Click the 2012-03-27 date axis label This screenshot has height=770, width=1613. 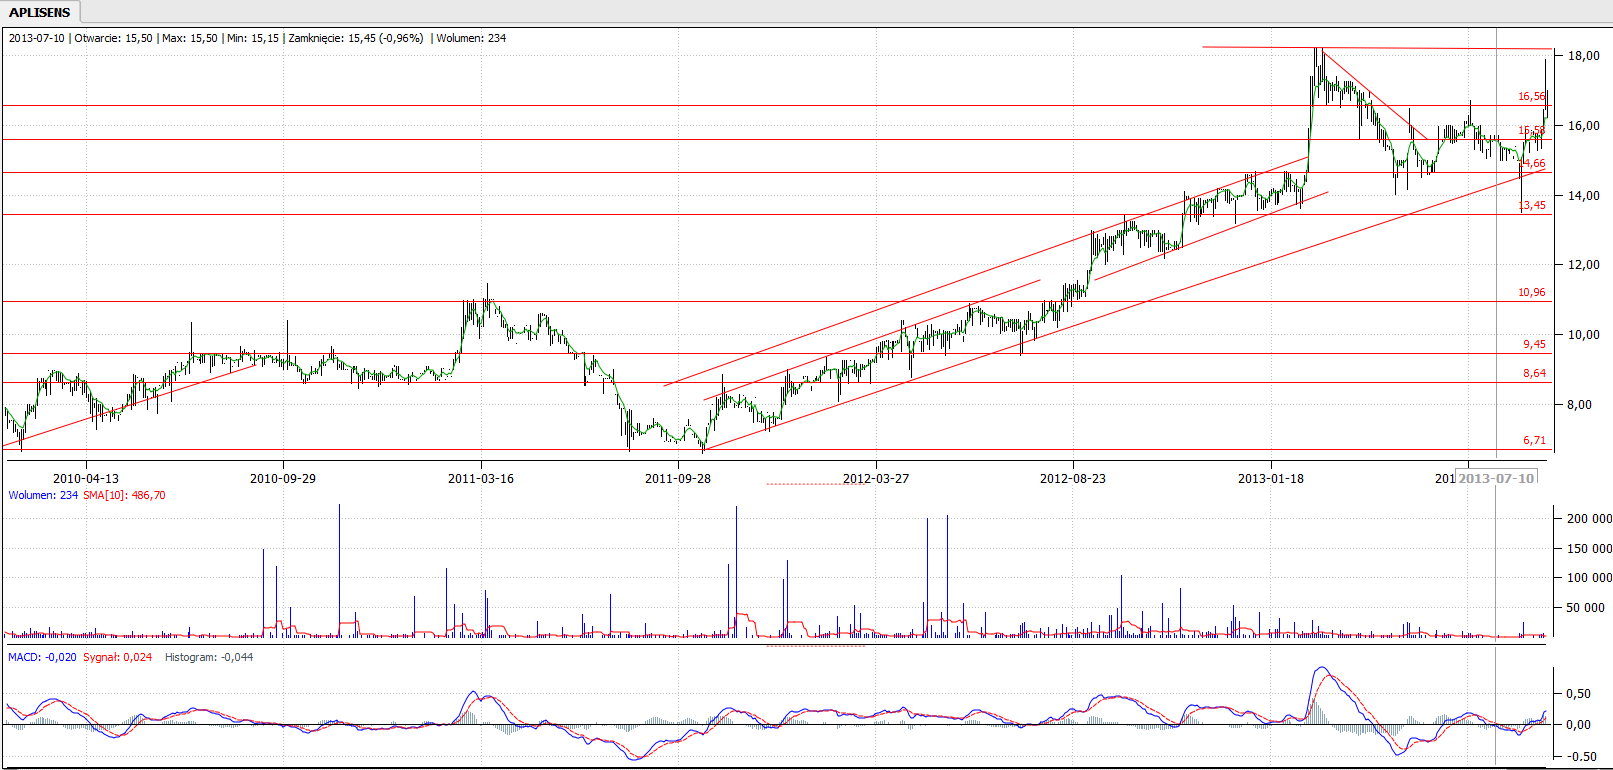point(876,479)
